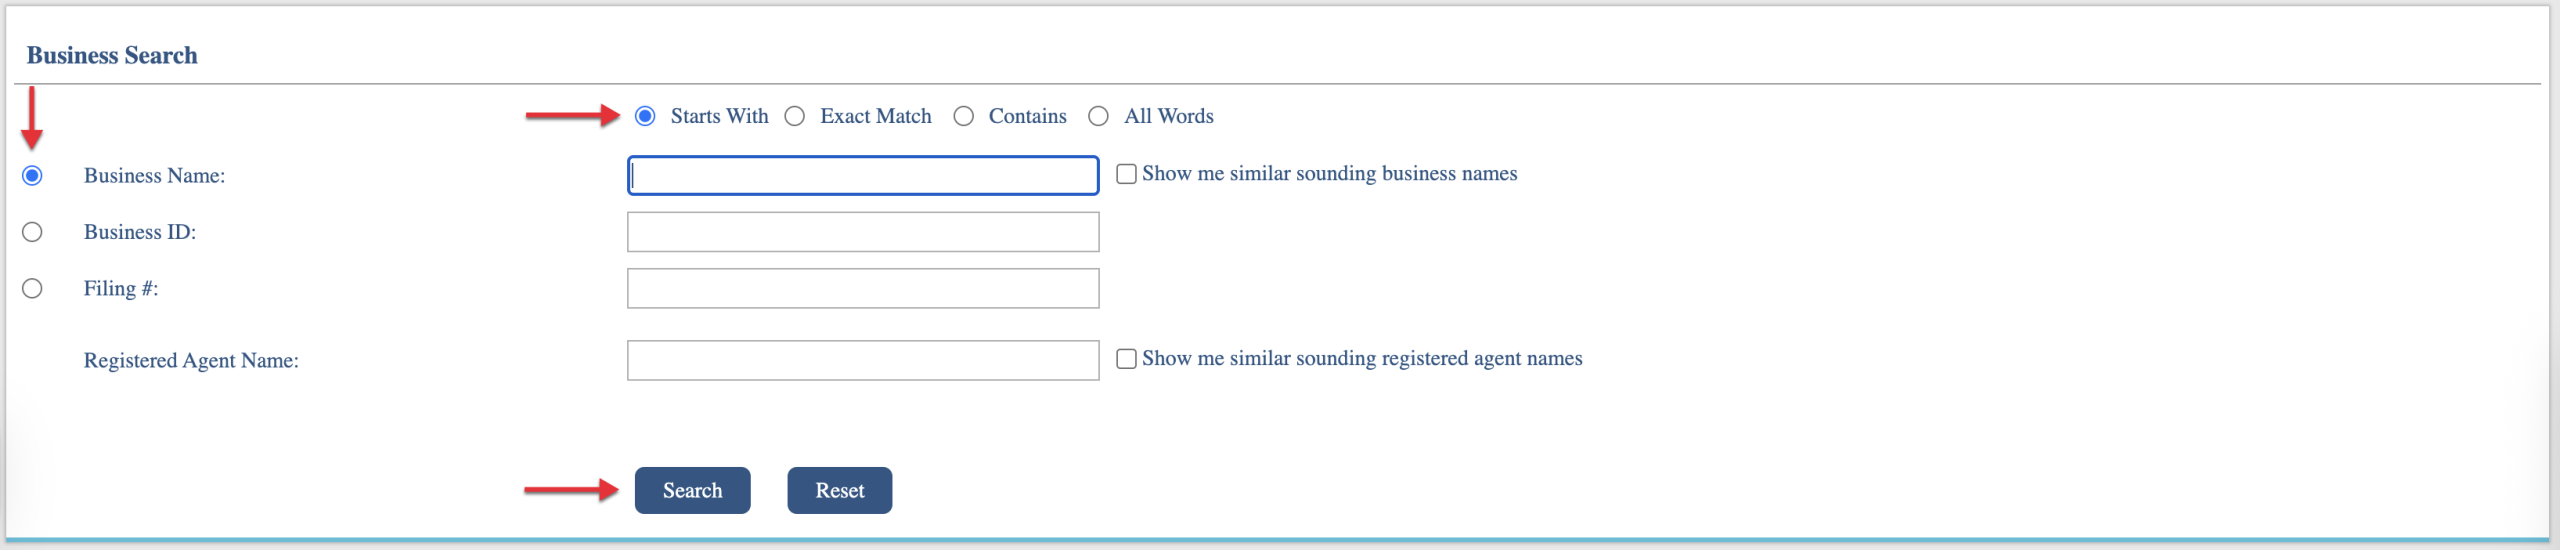
Task: Choose the "Exact Match" search option
Action: pos(795,116)
